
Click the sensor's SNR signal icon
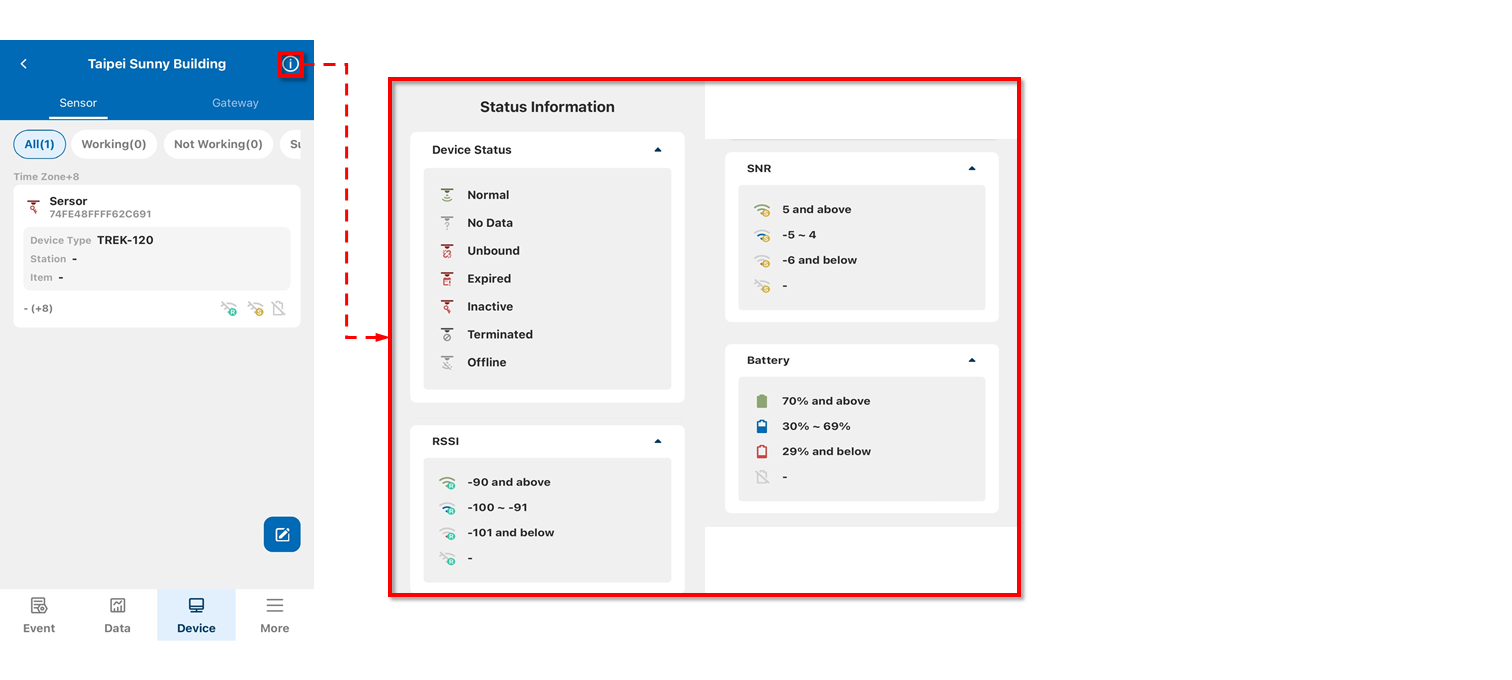tap(255, 309)
